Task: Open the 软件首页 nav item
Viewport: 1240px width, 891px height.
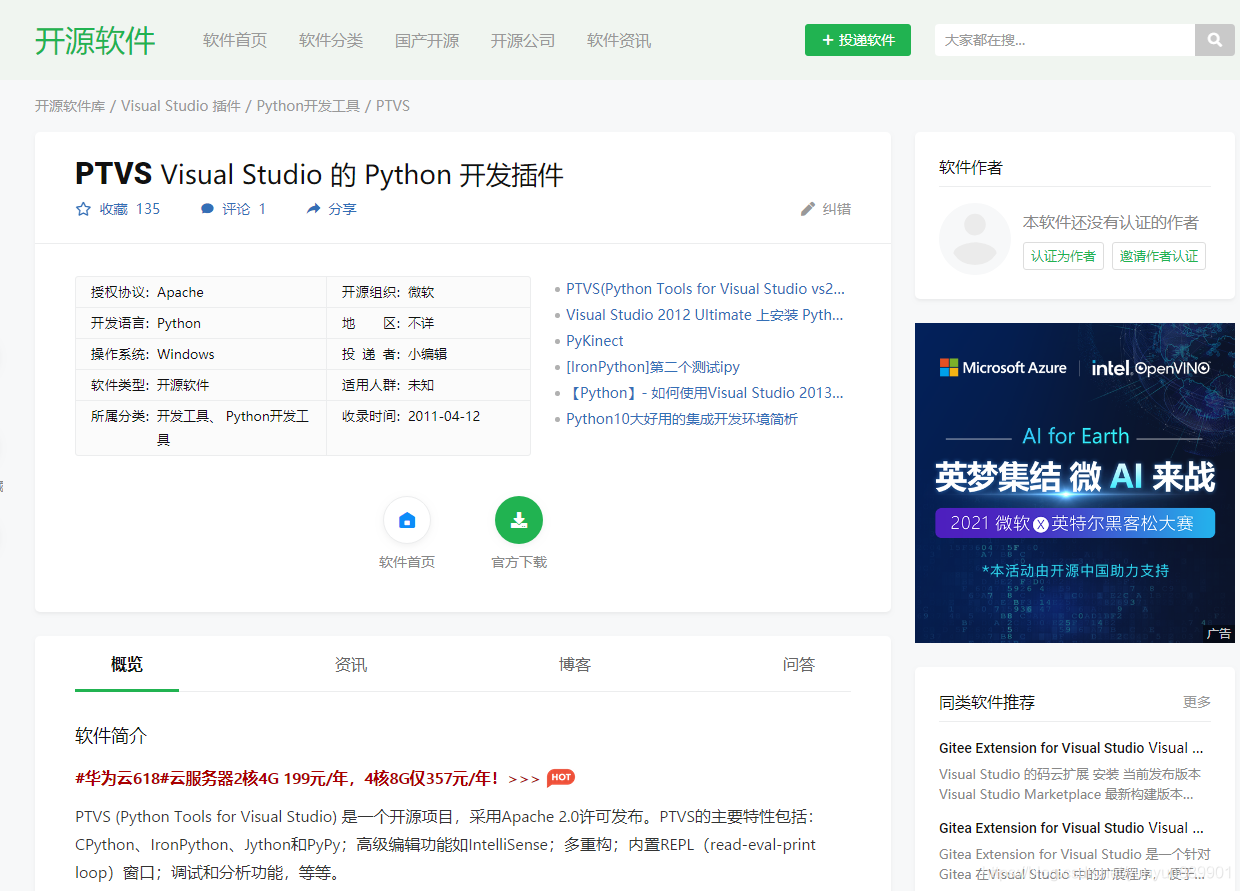Action: [x=235, y=40]
